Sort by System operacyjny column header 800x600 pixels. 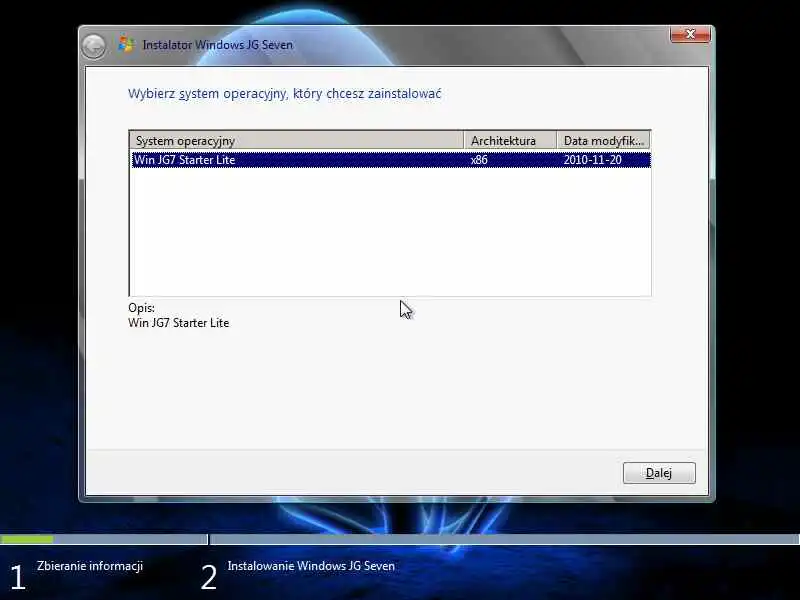297,141
